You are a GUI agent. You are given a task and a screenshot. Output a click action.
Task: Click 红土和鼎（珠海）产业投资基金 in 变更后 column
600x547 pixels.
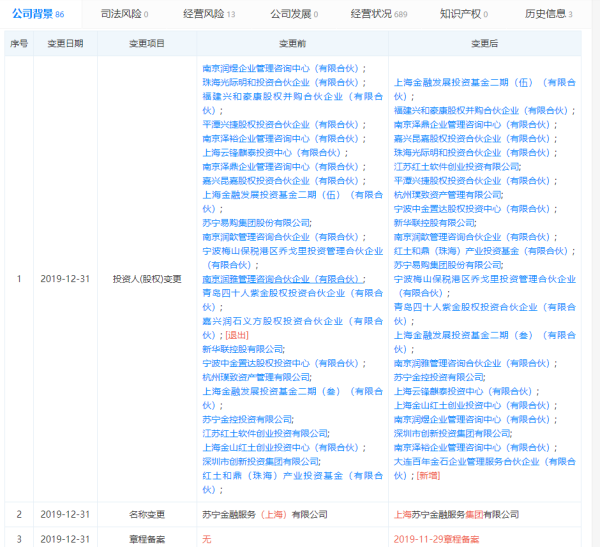click(x=481, y=251)
